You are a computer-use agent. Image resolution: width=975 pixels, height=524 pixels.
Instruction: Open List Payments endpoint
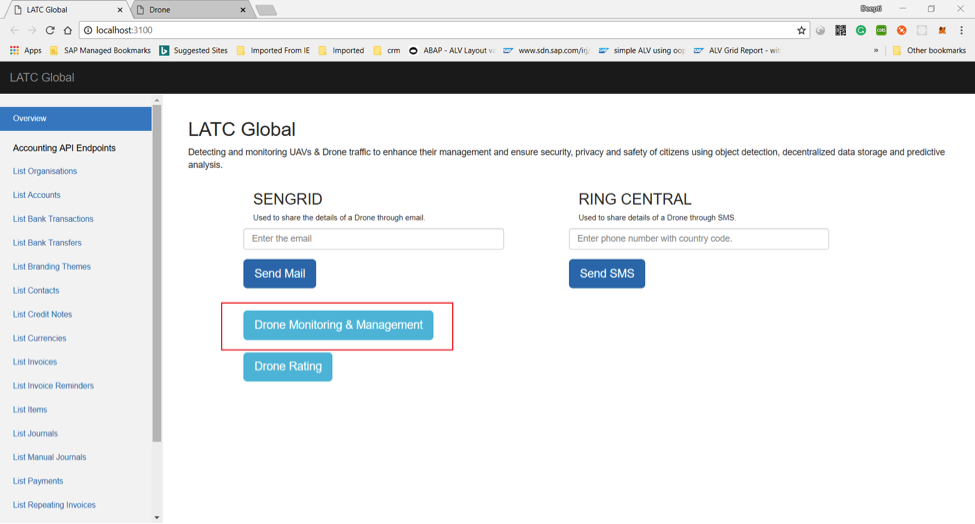(x=38, y=481)
